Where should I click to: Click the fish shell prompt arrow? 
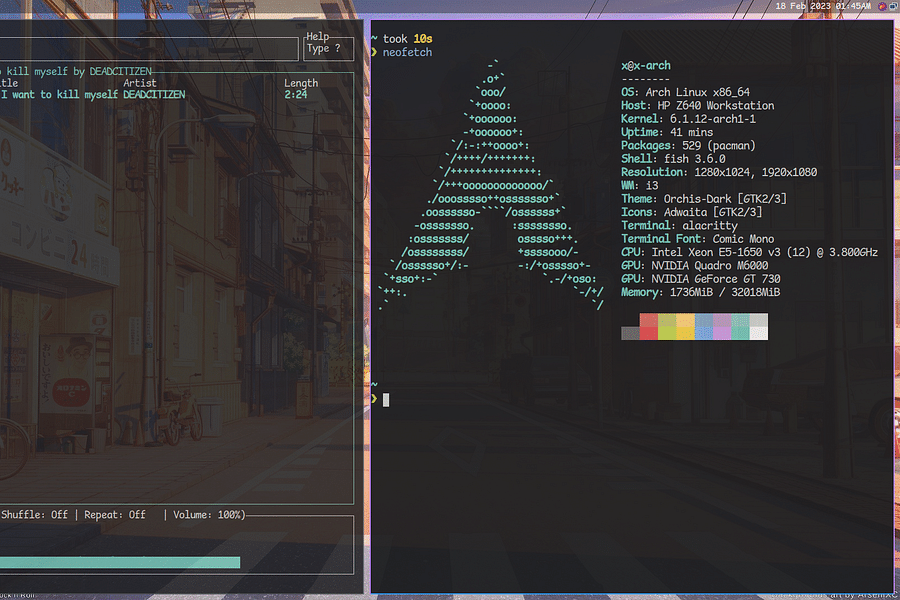(375, 399)
